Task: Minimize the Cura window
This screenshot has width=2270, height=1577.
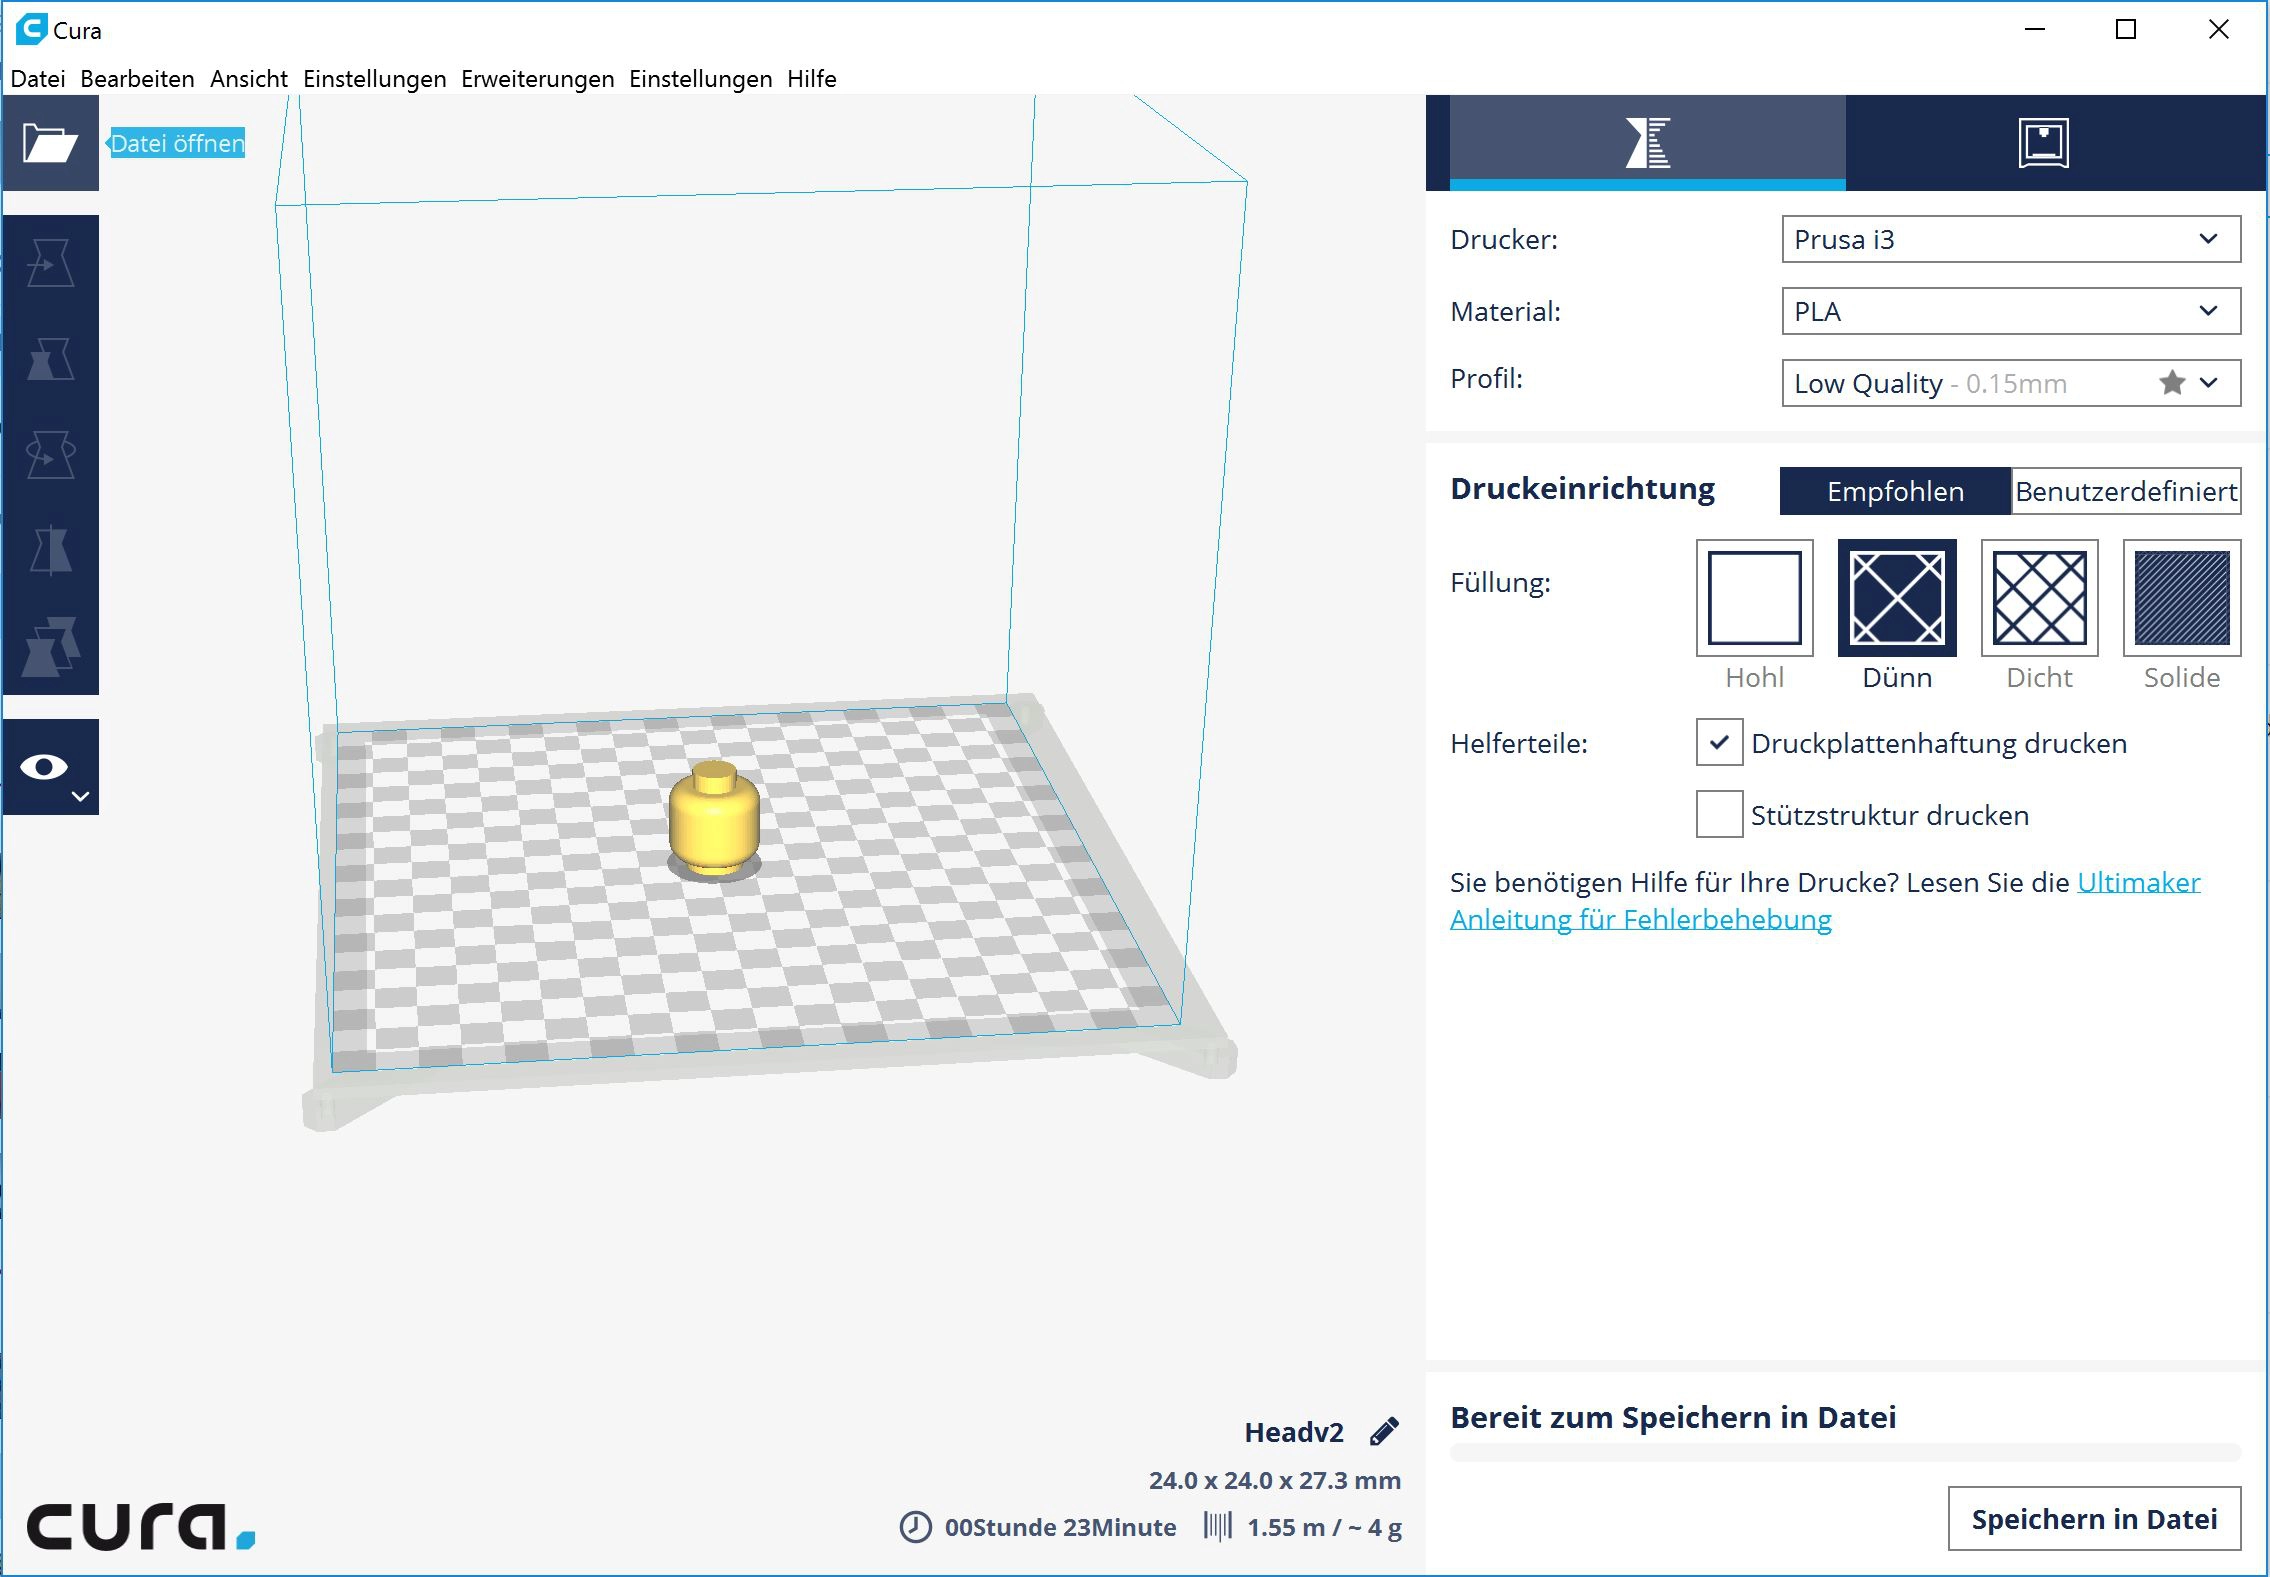Action: coord(2035,30)
